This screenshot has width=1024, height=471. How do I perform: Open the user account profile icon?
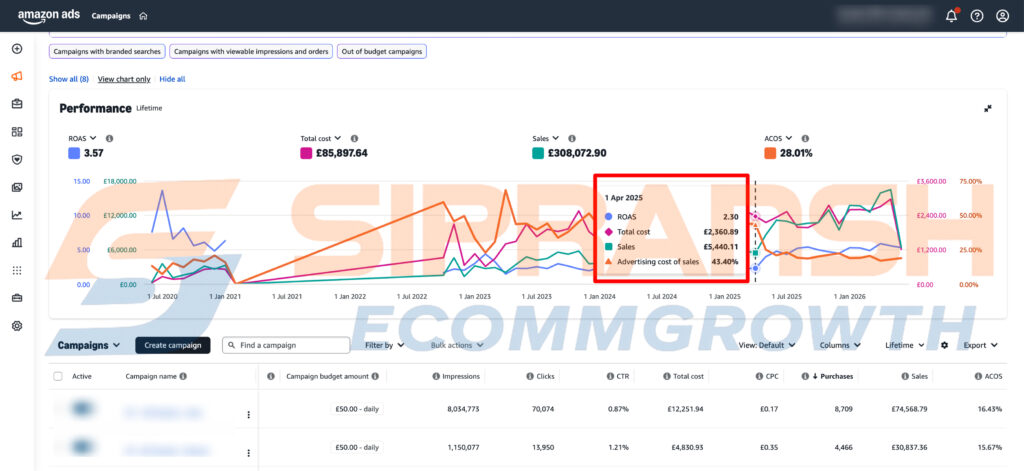1002,16
